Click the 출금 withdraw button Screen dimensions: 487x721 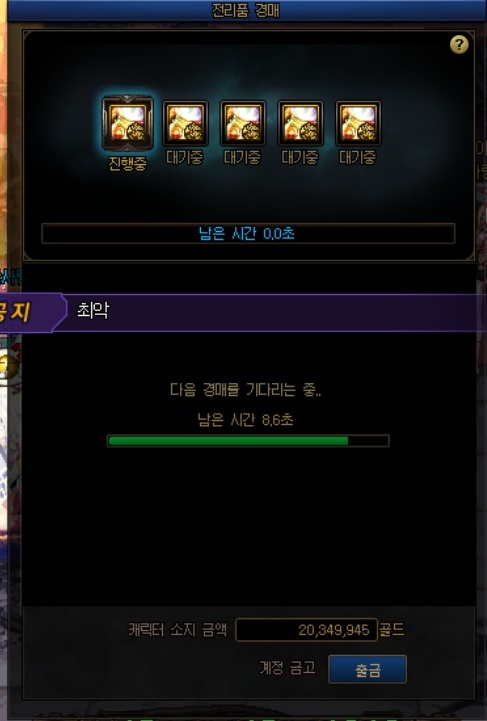click(367, 669)
